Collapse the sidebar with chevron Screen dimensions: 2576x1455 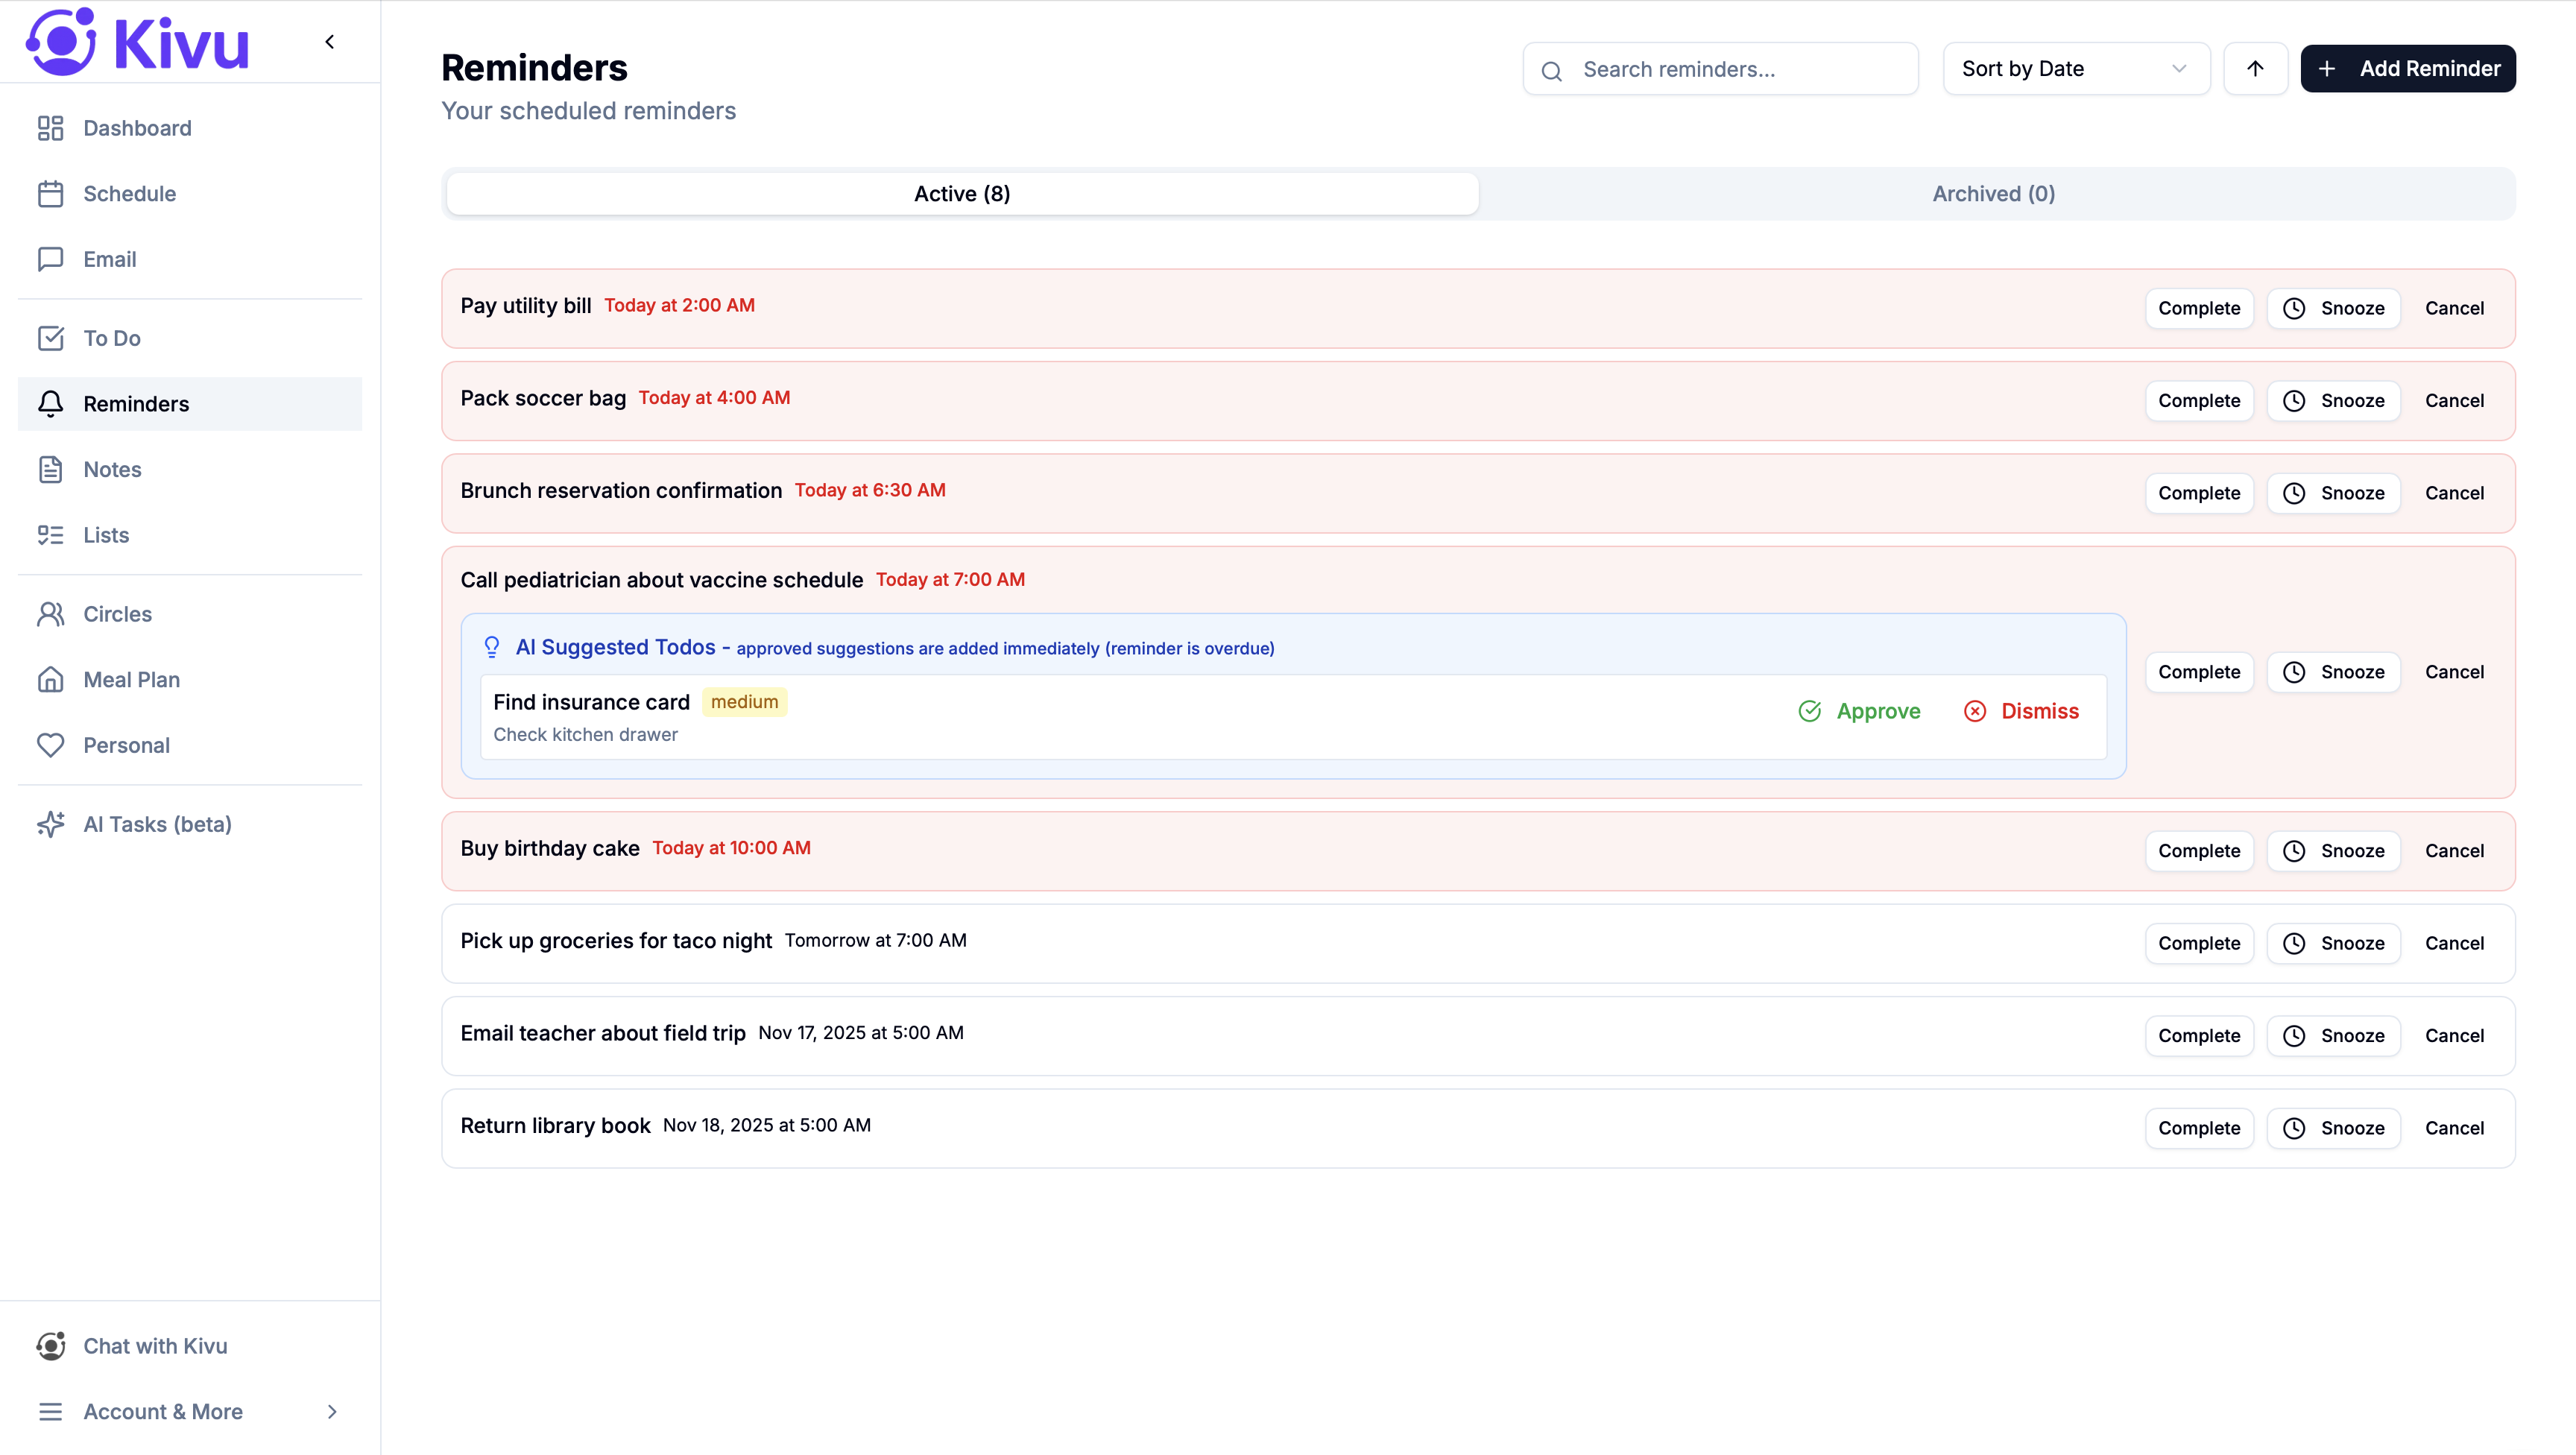330,42
